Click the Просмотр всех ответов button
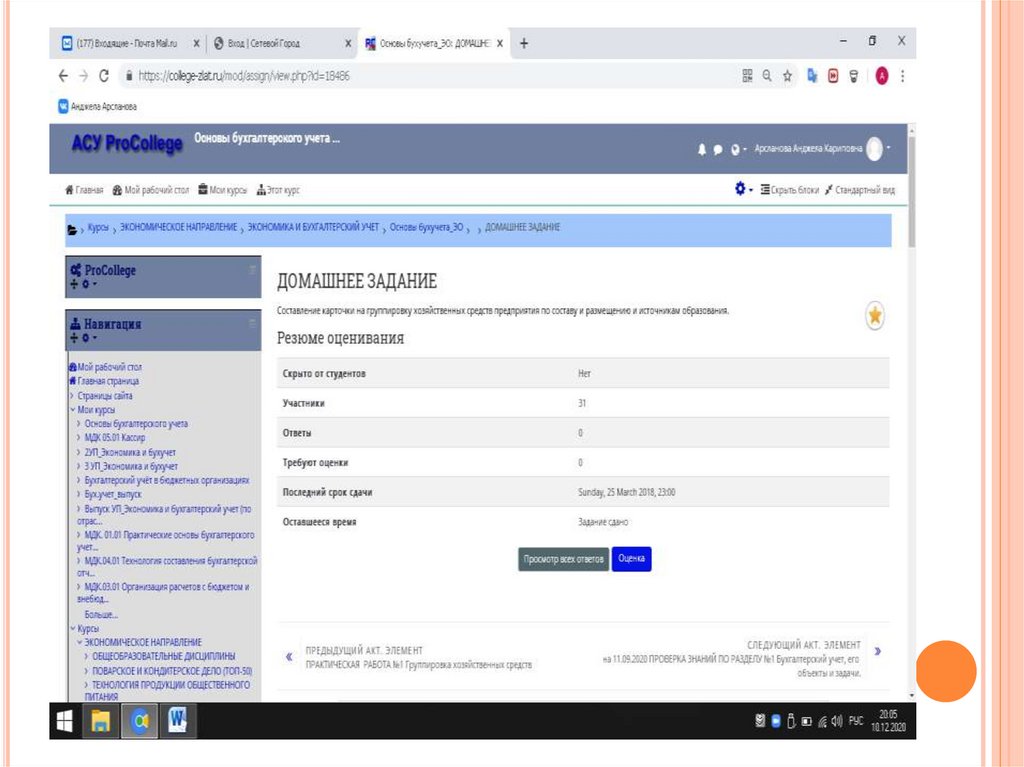Image resolution: width=1024 pixels, height=767 pixels. 564,559
